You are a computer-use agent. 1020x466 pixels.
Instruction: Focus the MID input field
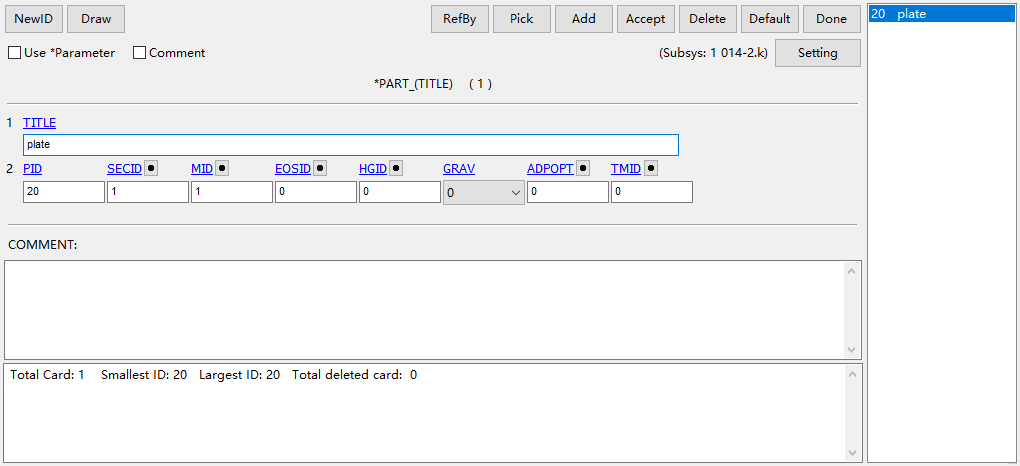(x=232, y=192)
